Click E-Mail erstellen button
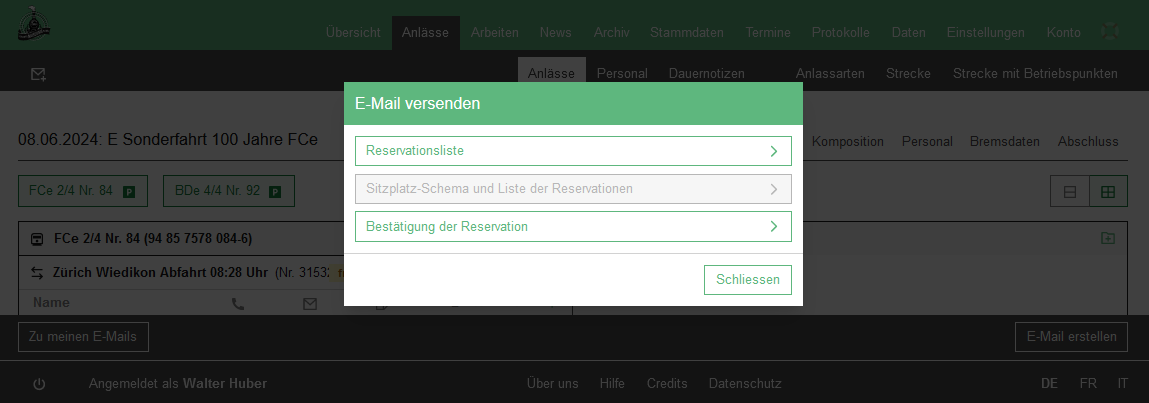 pyautogui.click(x=1071, y=337)
